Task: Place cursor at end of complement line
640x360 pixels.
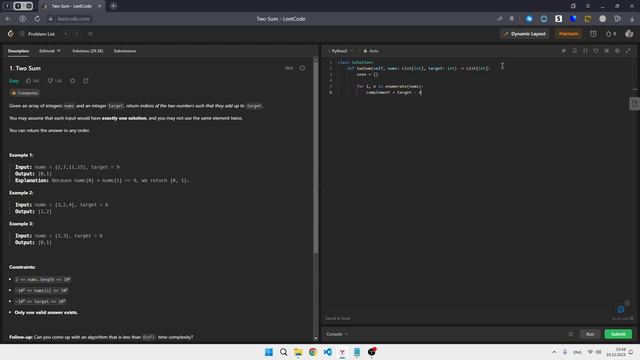Action: tap(421, 93)
